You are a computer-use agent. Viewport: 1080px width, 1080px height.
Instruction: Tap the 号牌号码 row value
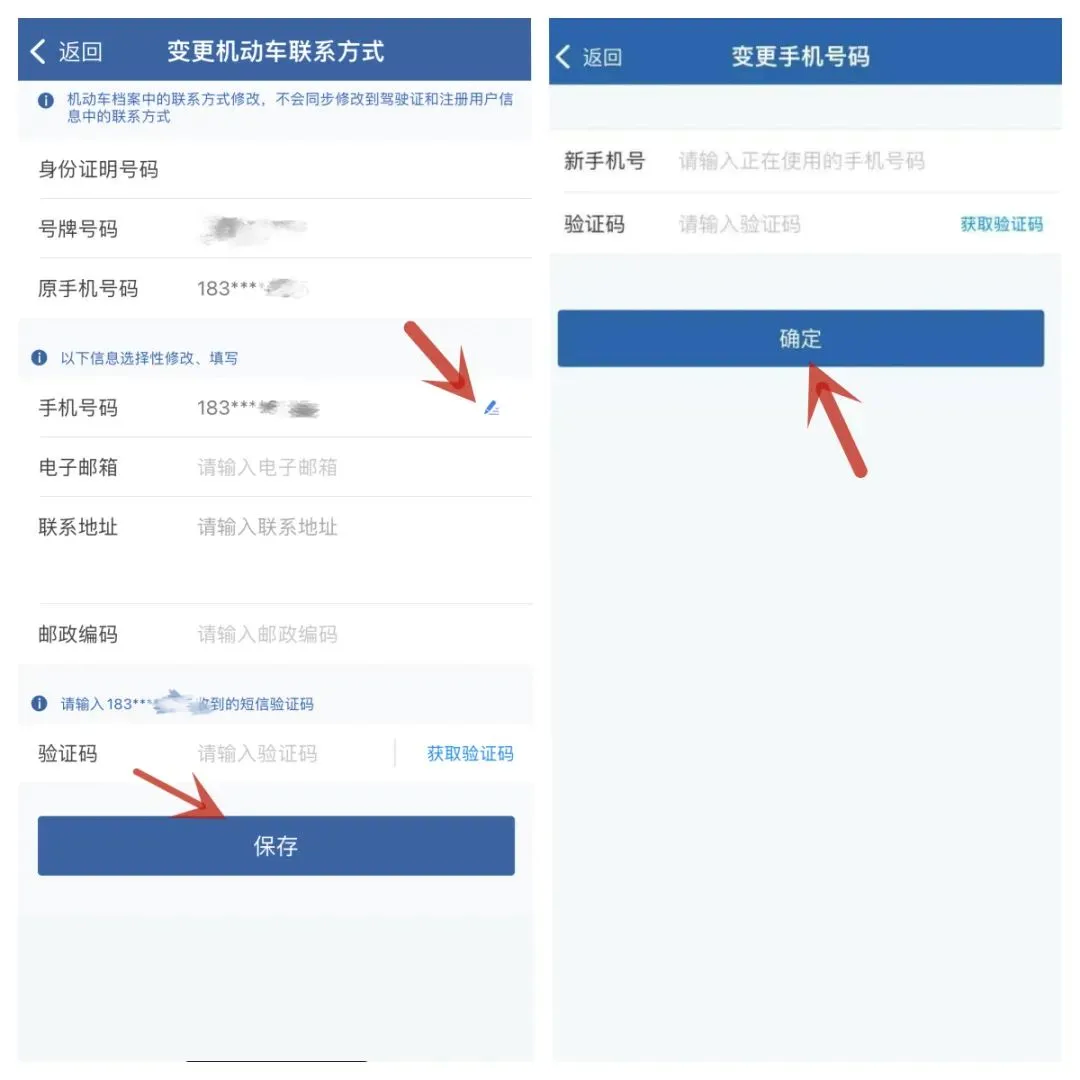click(x=252, y=229)
